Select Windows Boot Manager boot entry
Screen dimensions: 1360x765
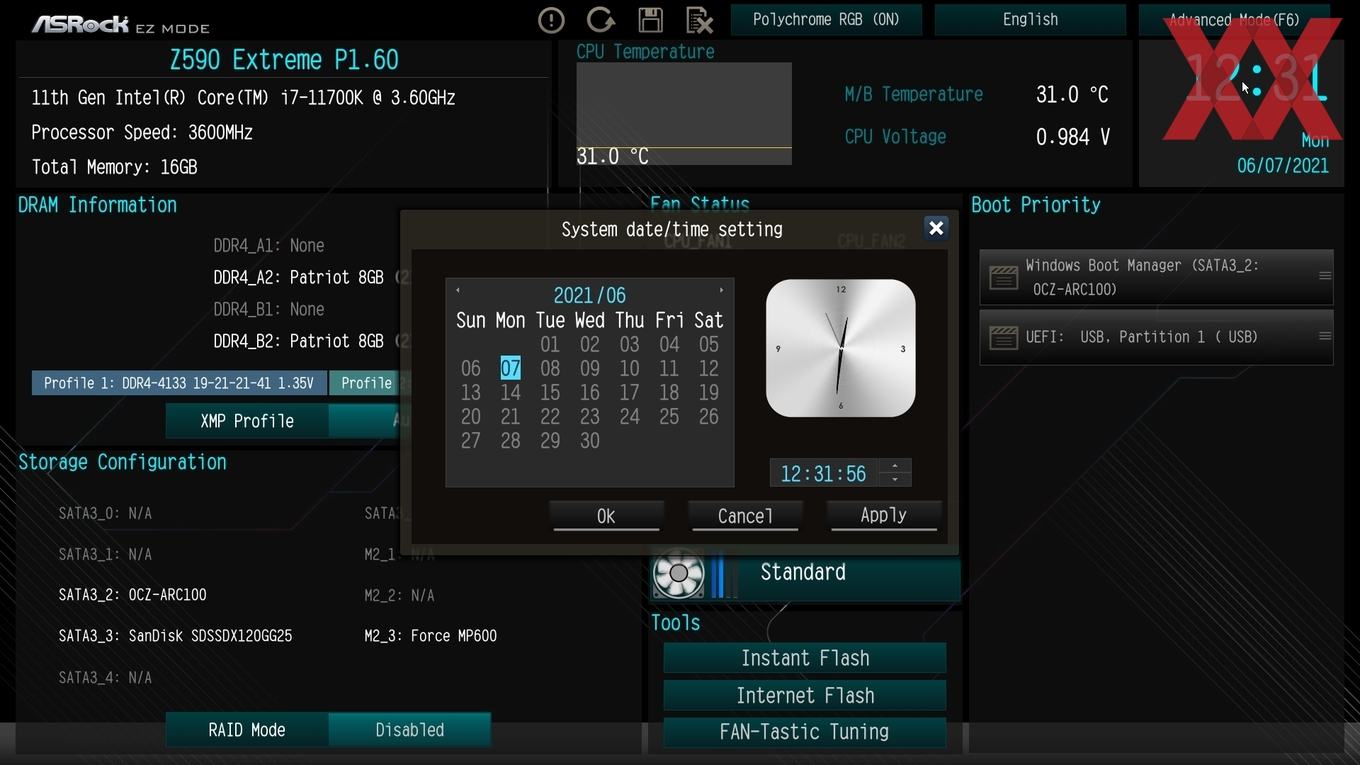1156,277
